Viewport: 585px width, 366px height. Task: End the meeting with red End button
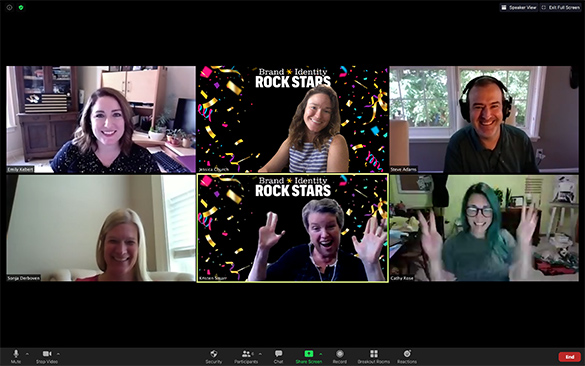(x=569, y=357)
